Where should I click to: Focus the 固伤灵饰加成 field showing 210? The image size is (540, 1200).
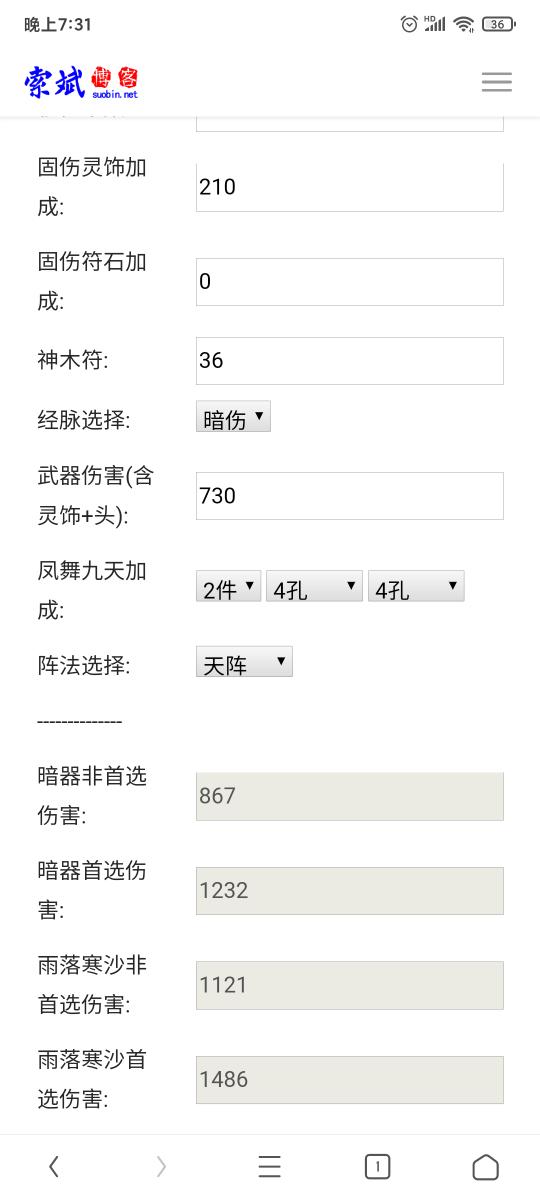350,187
